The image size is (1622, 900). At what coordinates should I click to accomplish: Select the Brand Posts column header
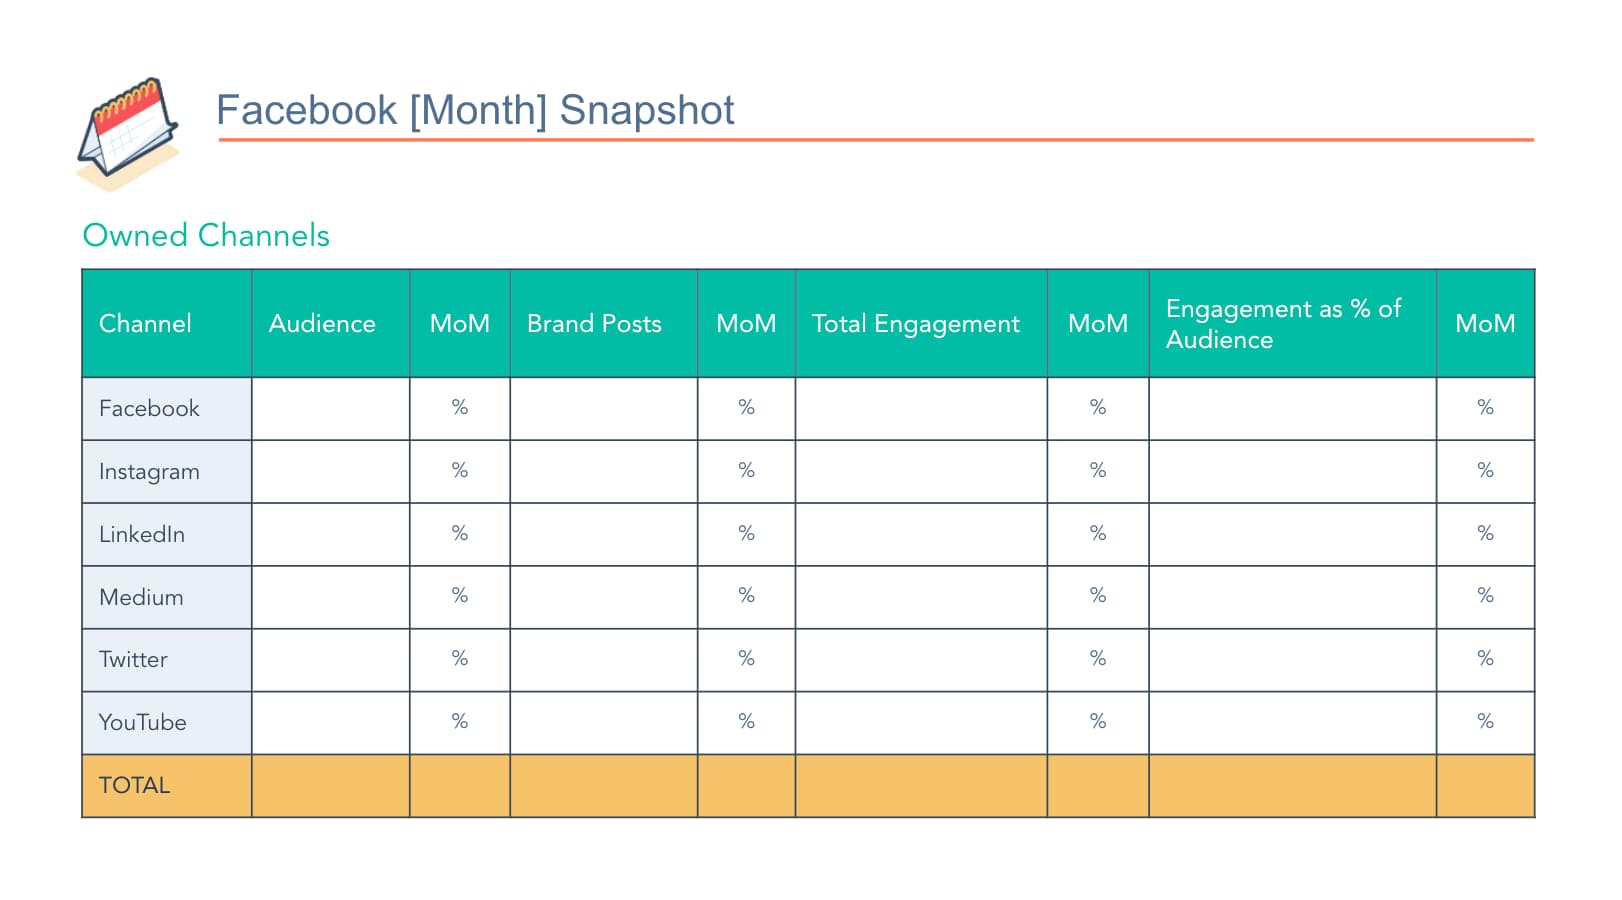(594, 324)
